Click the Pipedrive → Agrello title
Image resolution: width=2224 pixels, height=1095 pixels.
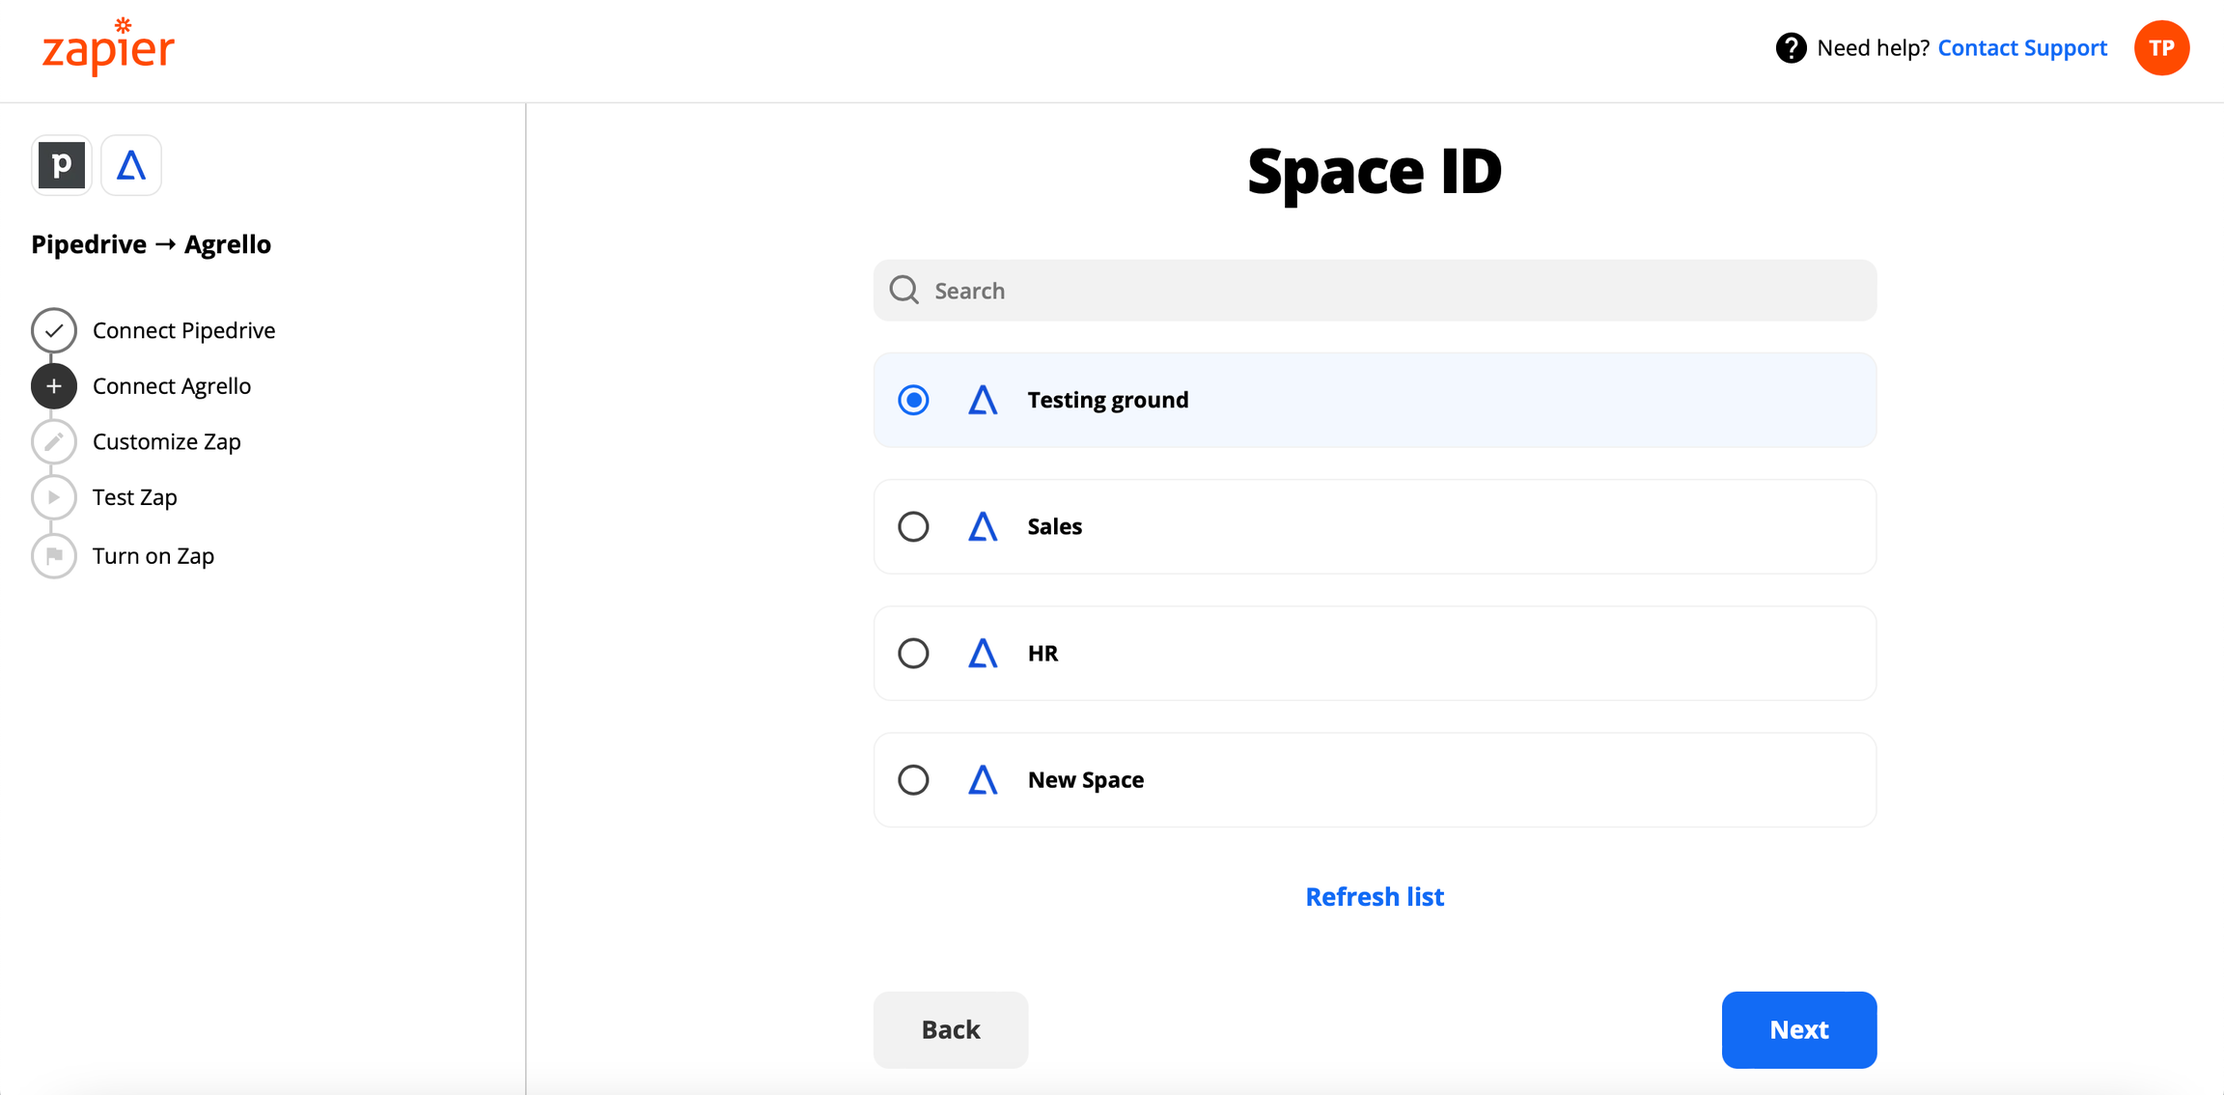(x=151, y=244)
